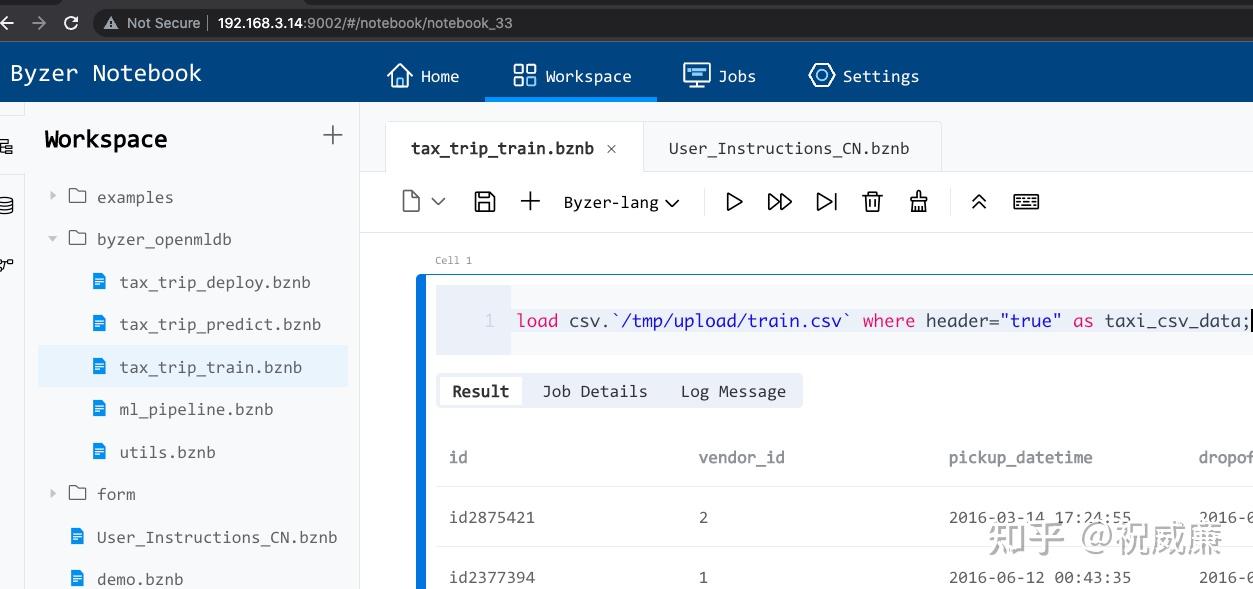This screenshot has height=589, width=1253.
Task: Delete the cell with the trash icon
Action: (872, 202)
